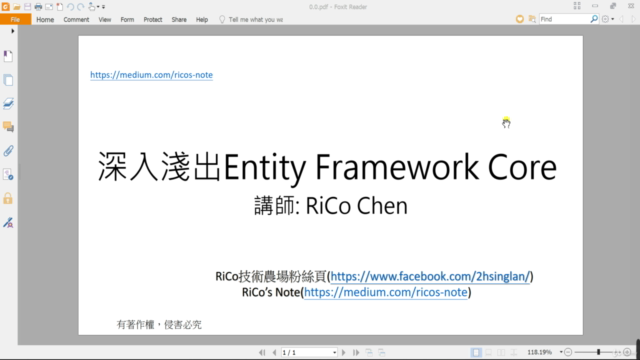Select single page view mode
This screenshot has width=640, height=360.
[476, 352]
